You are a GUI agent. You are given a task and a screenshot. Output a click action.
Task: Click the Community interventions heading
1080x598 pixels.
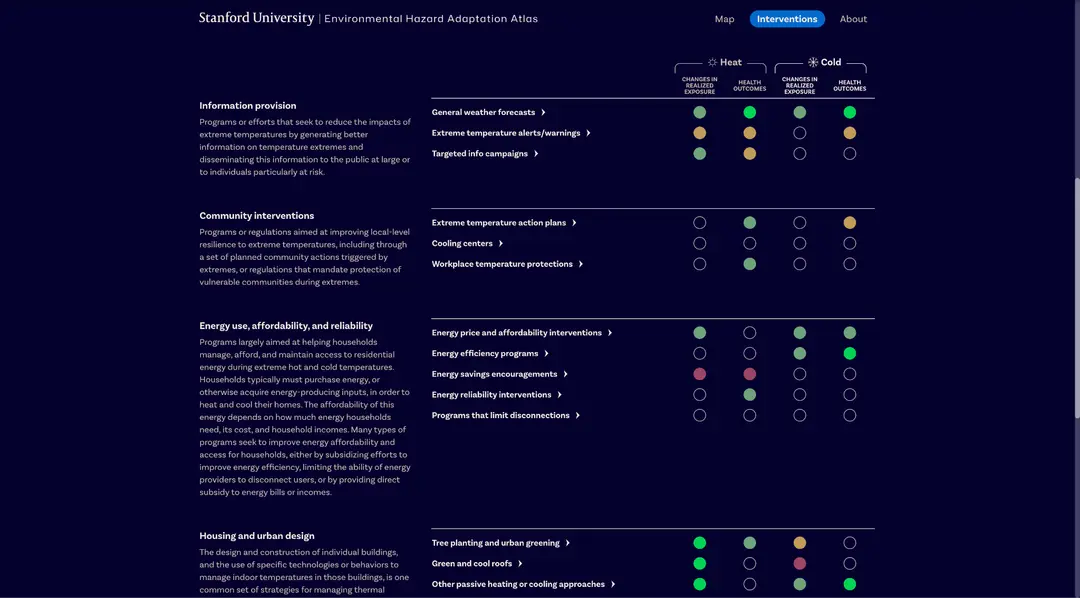click(x=256, y=216)
